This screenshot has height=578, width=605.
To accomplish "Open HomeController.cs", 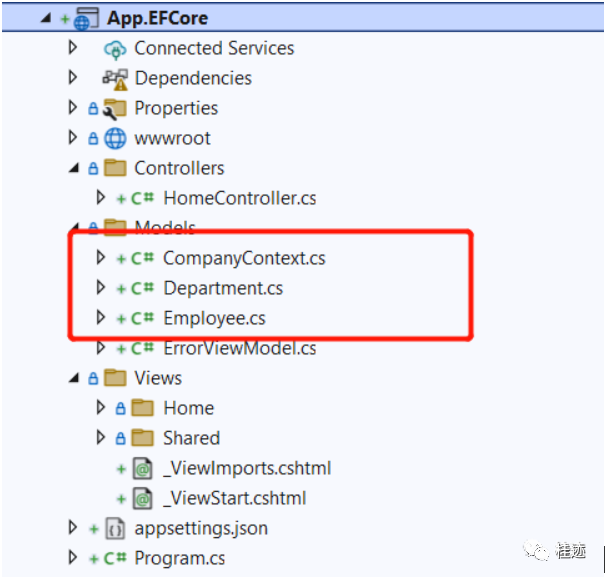I will (240, 198).
